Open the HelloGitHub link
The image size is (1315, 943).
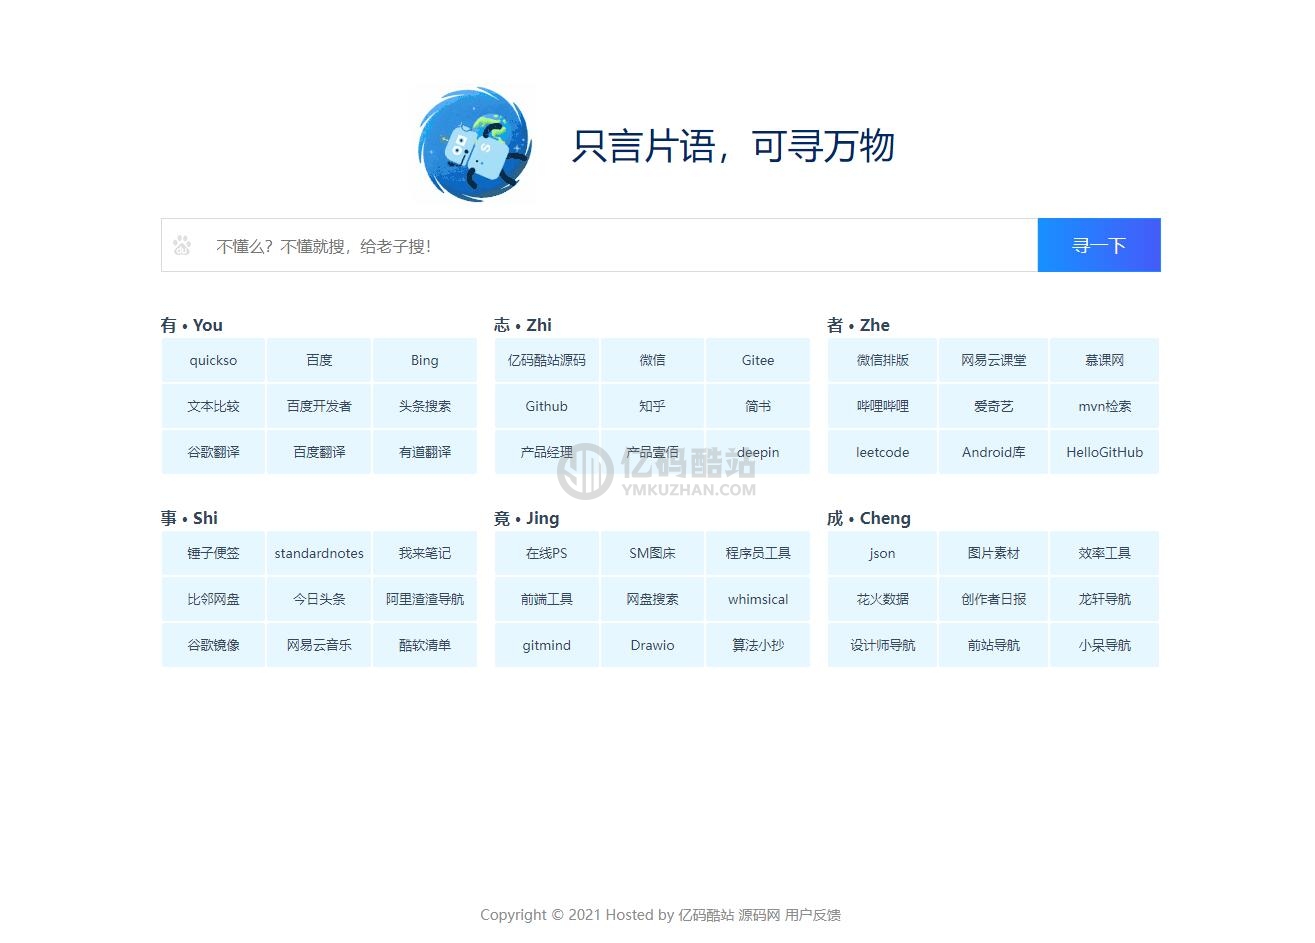(x=1105, y=452)
